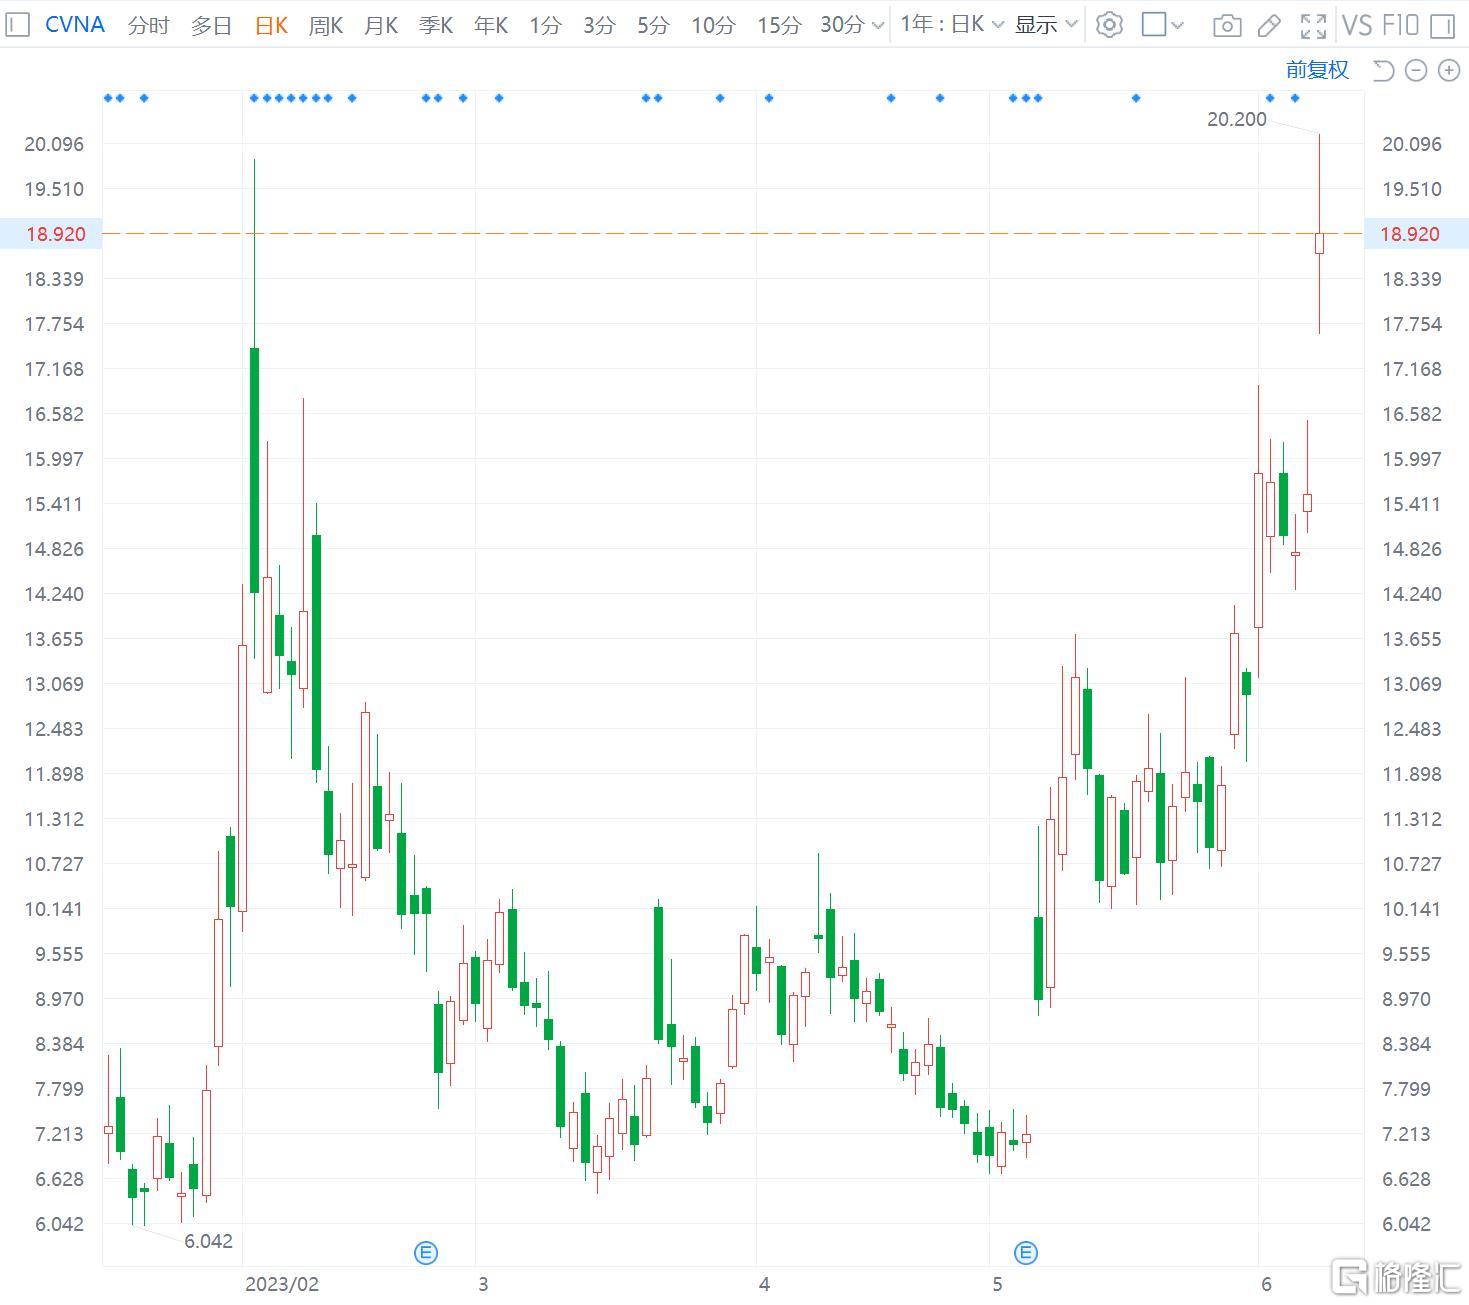The width and height of the screenshot is (1469, 1305).
Task: Choose the 5分 minute interval
Action: click(653, 25)
